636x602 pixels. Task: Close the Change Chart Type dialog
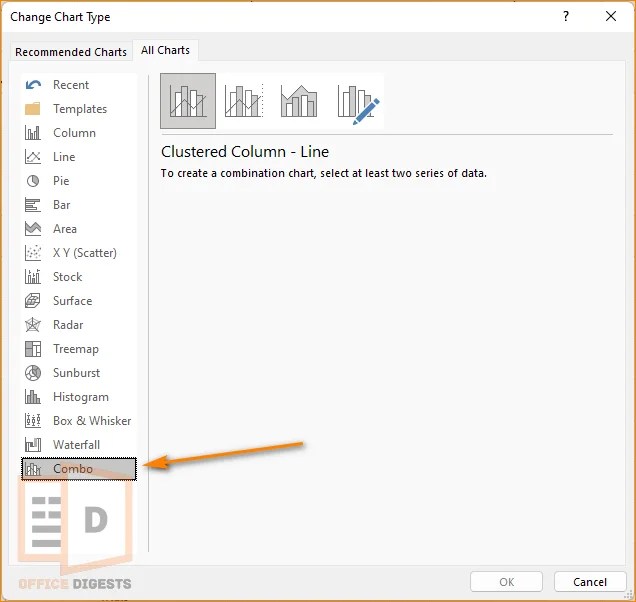pyautogui.click(x=611, y=16)
